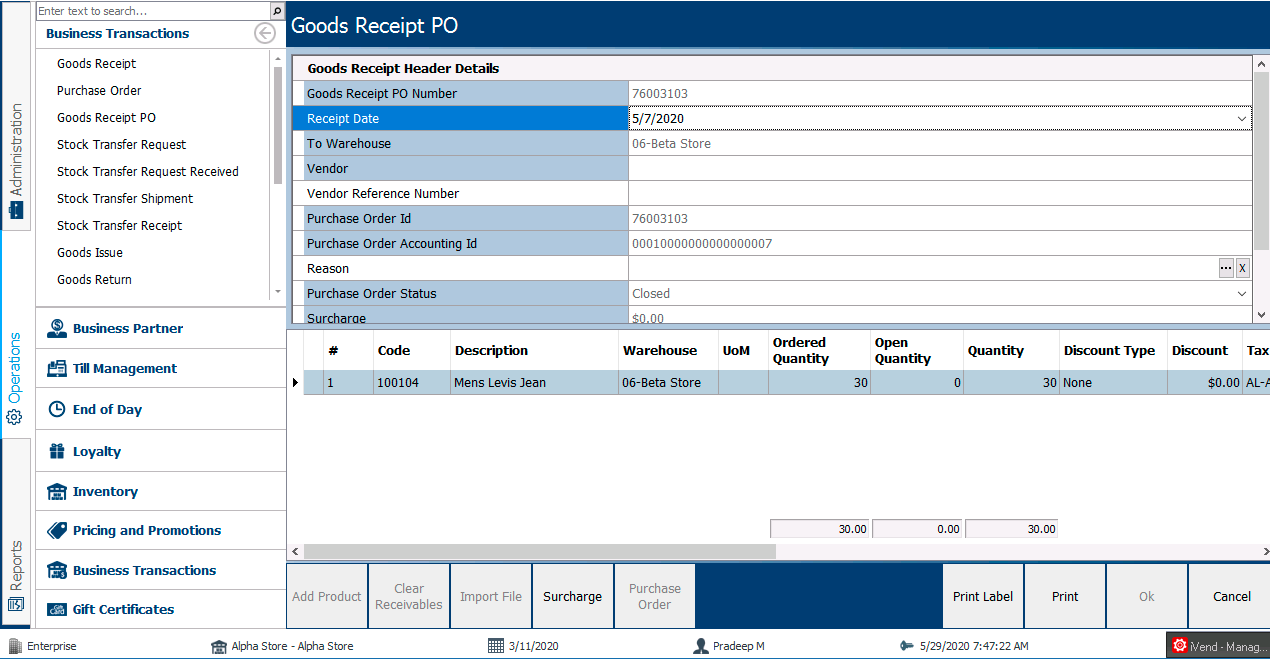Screen dimensions: 1270x659
Task: Expand the Purchase Order Status dropdown
Action: pos(1242,294)
